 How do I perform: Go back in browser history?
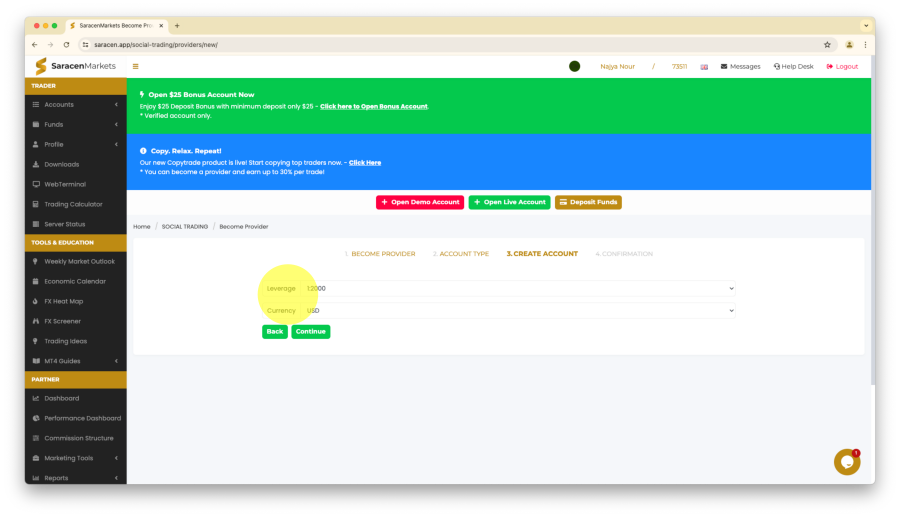coord(35,45)
